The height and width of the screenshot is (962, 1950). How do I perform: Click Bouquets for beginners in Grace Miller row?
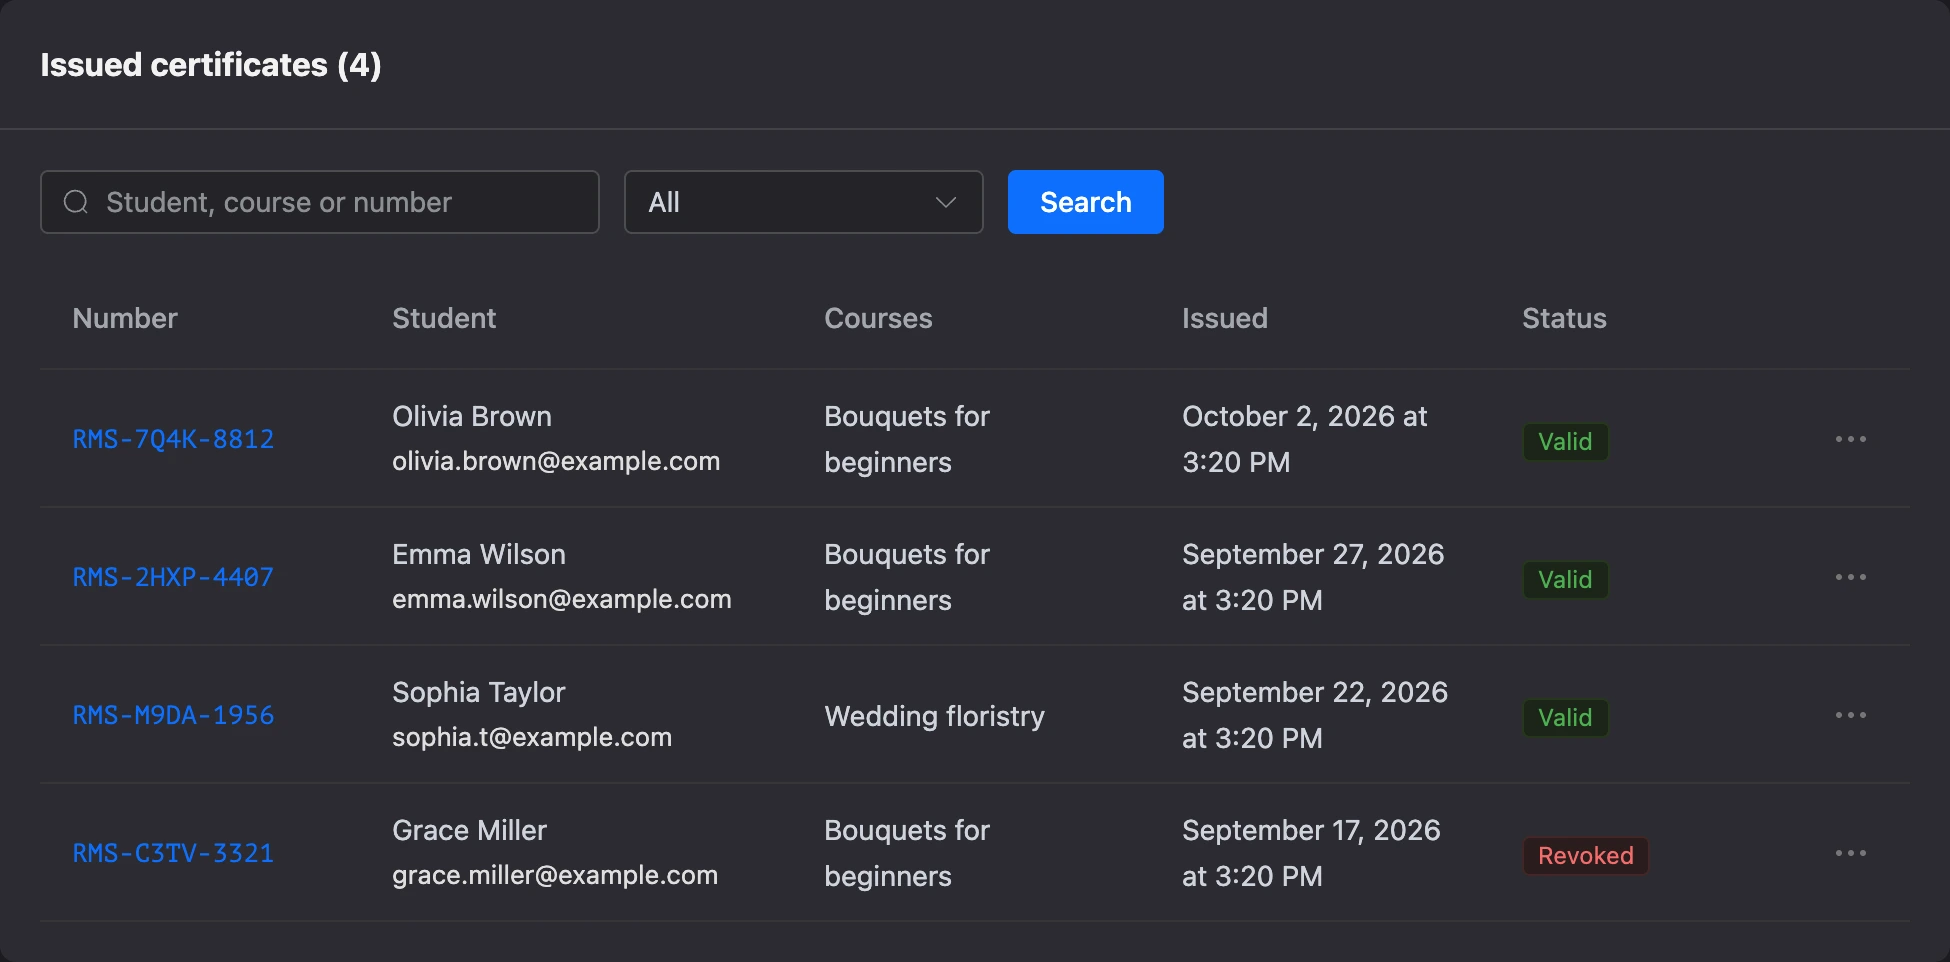[x=907, y=853]
